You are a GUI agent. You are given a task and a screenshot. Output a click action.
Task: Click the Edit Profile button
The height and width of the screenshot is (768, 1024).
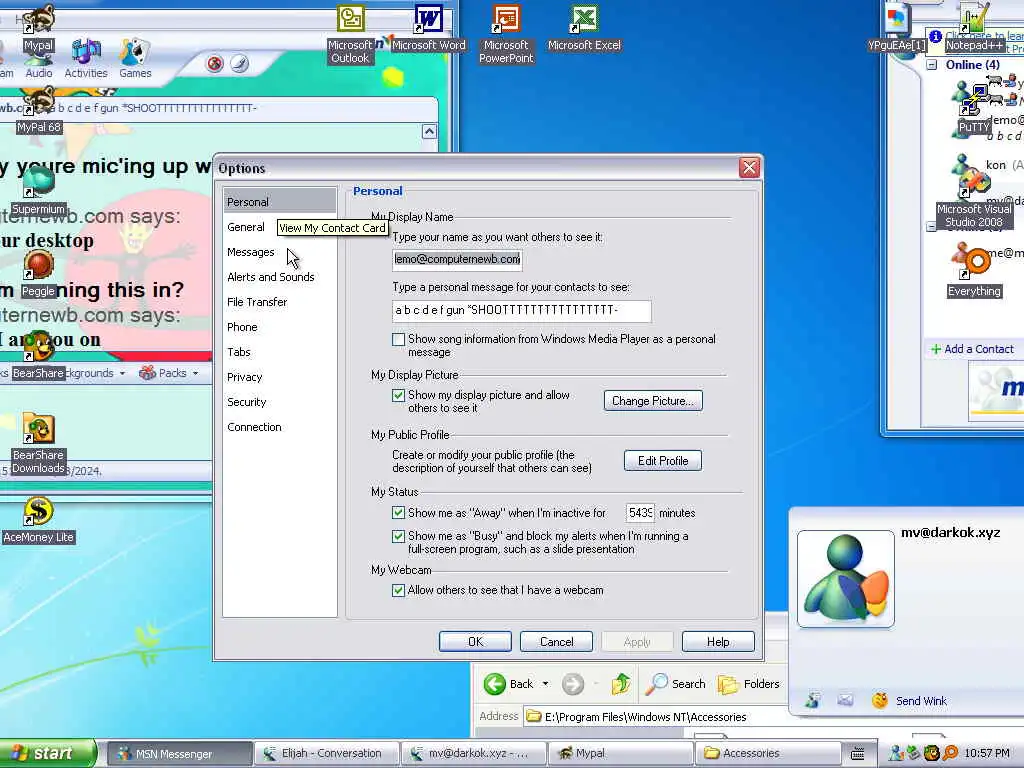[663, 460]
